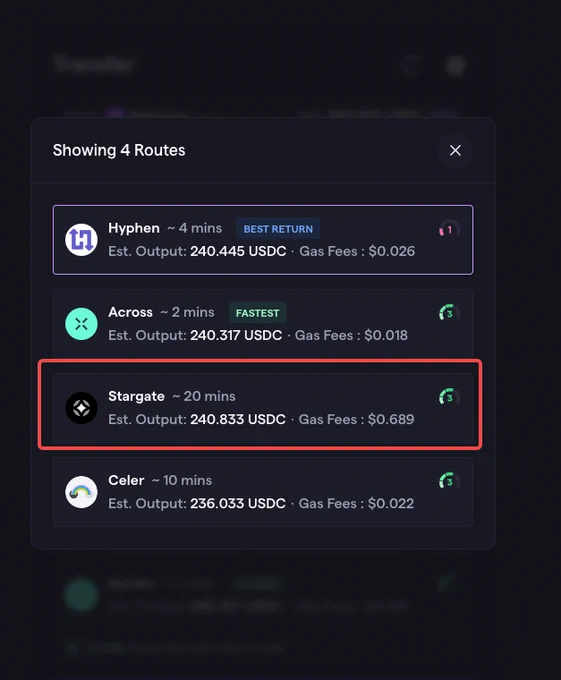This screenshot has width=561, height=680.
Task: Click the Stargate route's step gauge showing 3
Action: [x=449, y=397]
